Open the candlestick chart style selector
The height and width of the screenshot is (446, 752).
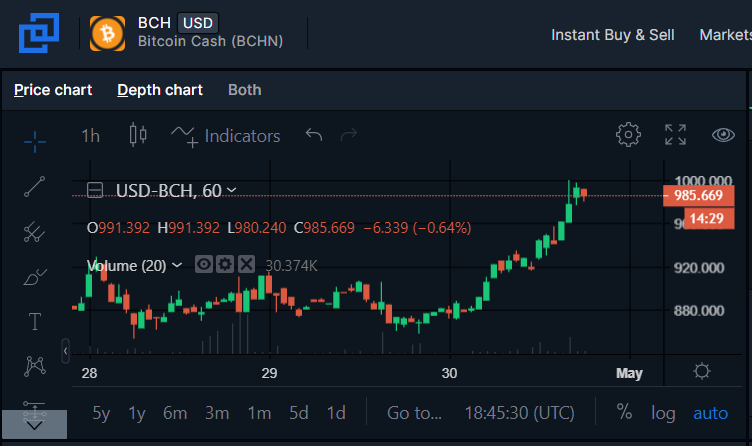click(138, 135)
